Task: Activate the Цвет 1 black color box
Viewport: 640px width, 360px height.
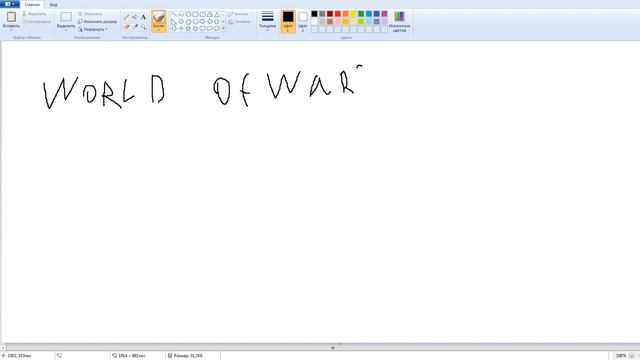Action: click(288, 21)
